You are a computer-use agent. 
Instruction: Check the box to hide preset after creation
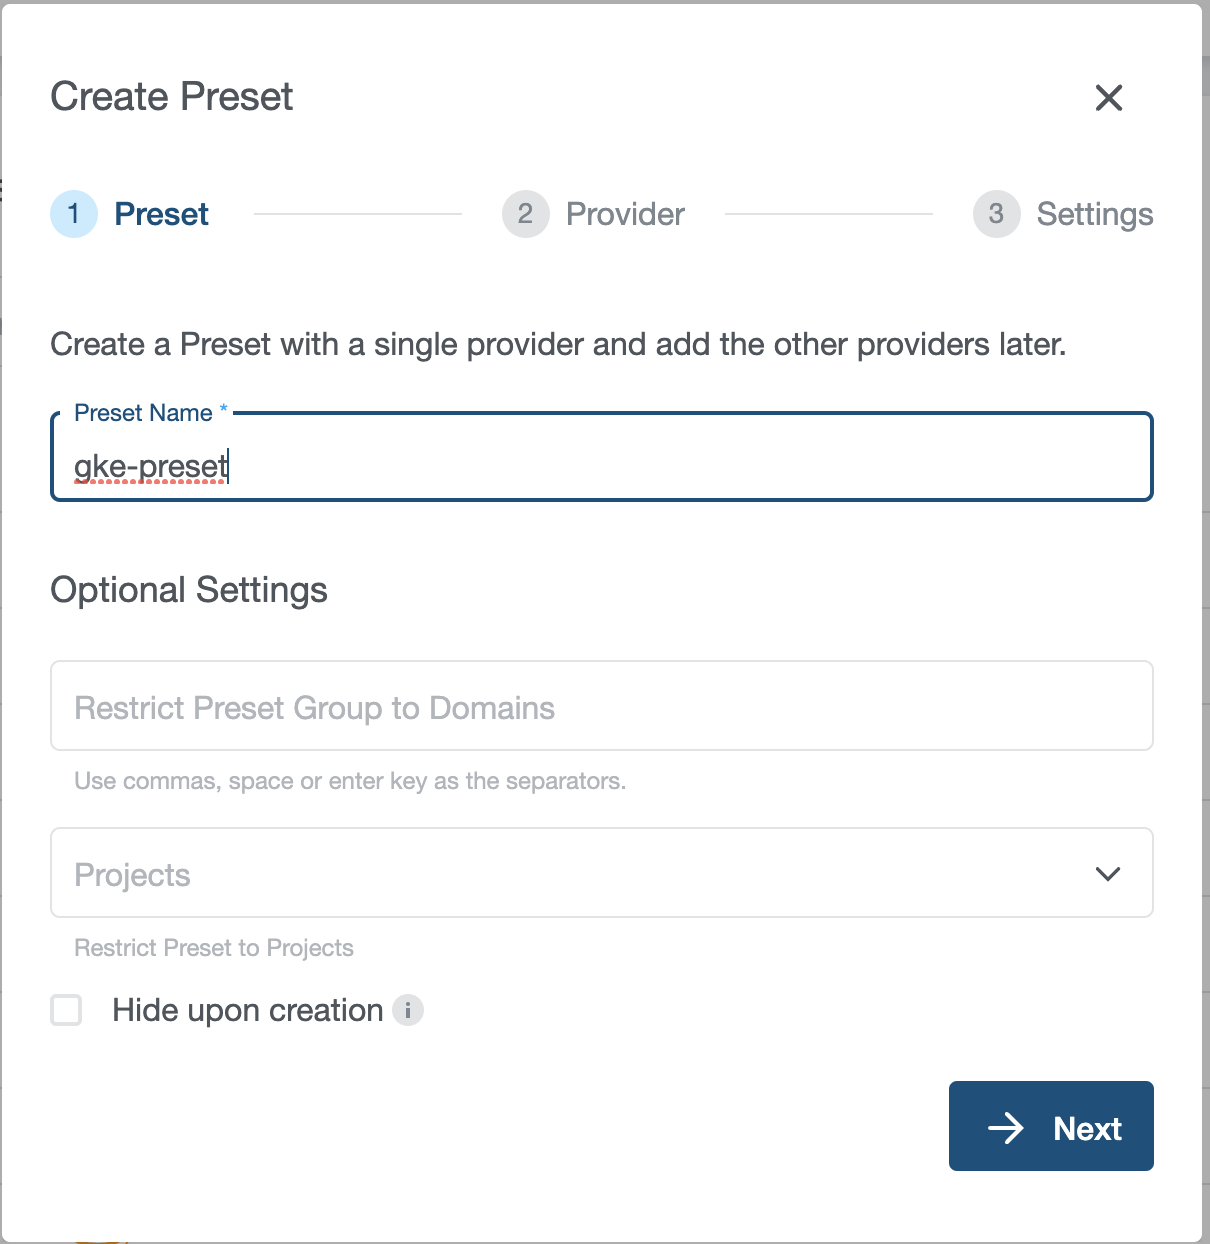click(x=66, y=1010)
